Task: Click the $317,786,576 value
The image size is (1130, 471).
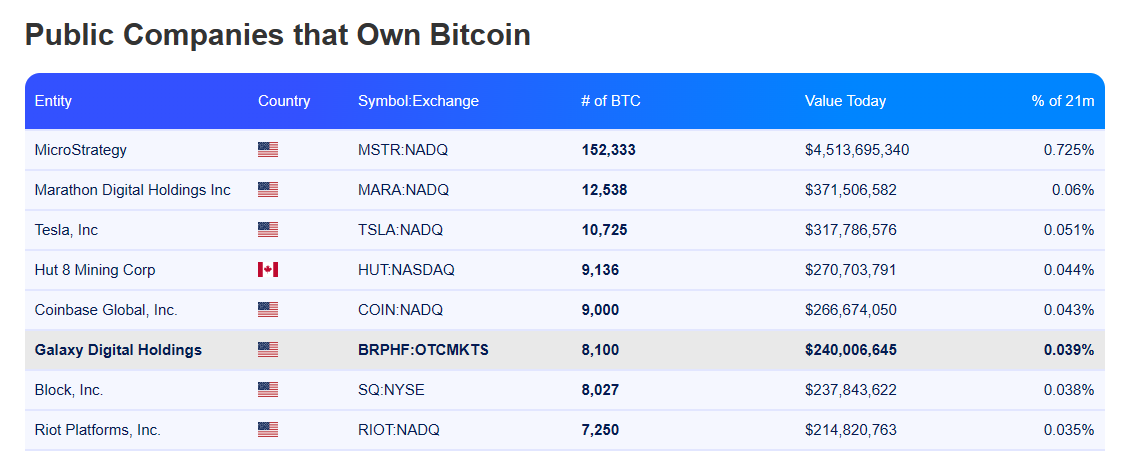Action: (851, 230)
